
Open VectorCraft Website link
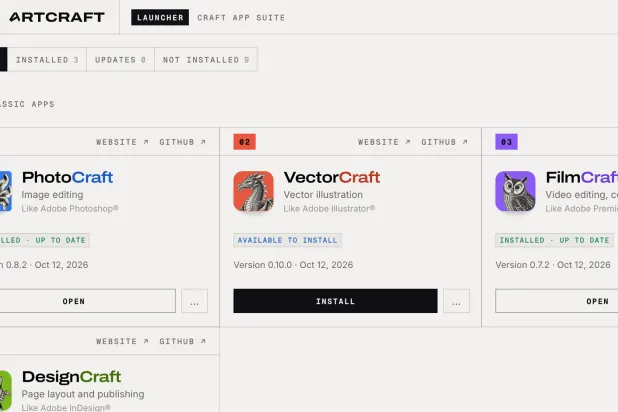tap(384, 142)
